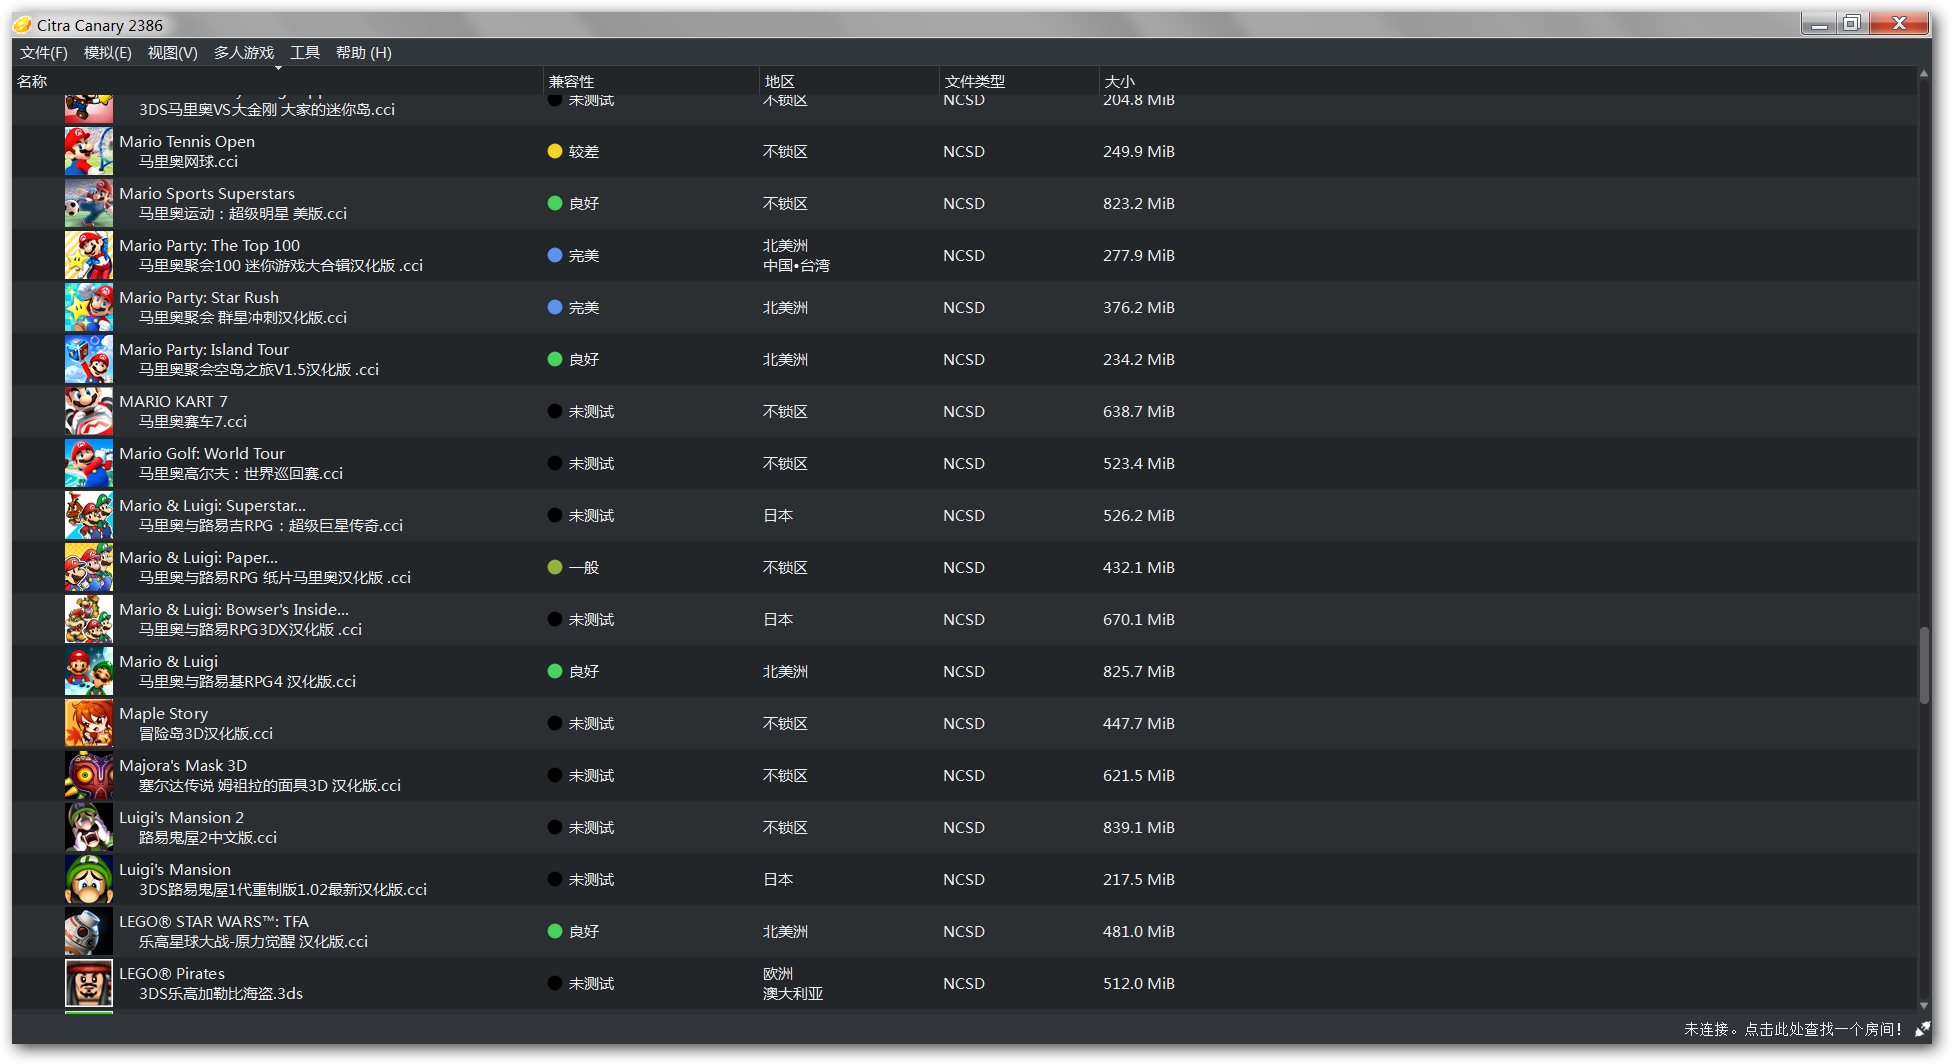Select the MARIO KART 7 game icon
1952x1064 pixels.
pos(89,411)
